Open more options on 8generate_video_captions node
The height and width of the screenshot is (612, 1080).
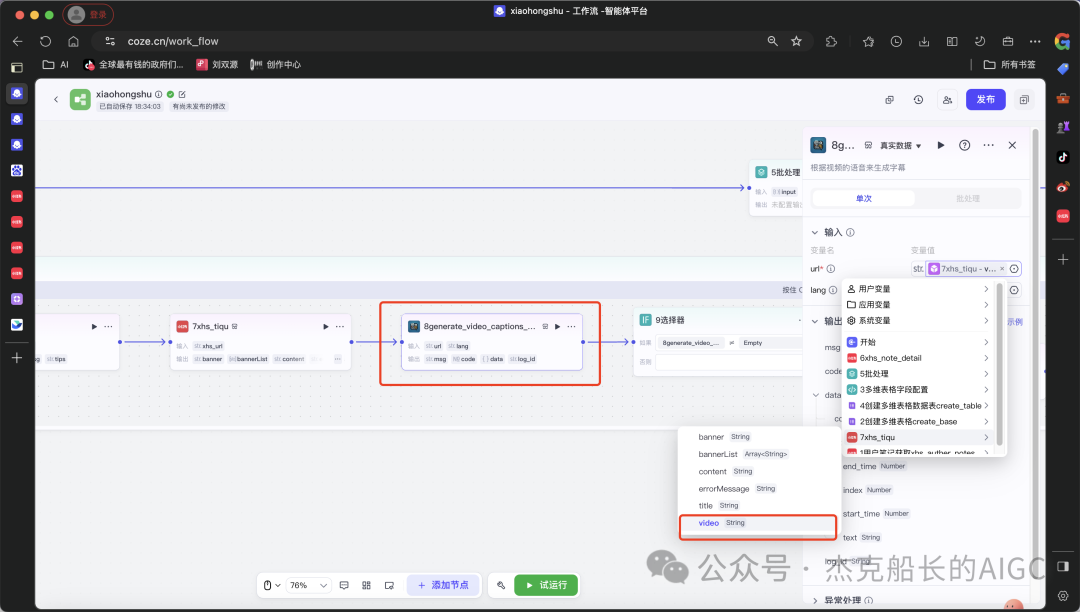[571, 326]
